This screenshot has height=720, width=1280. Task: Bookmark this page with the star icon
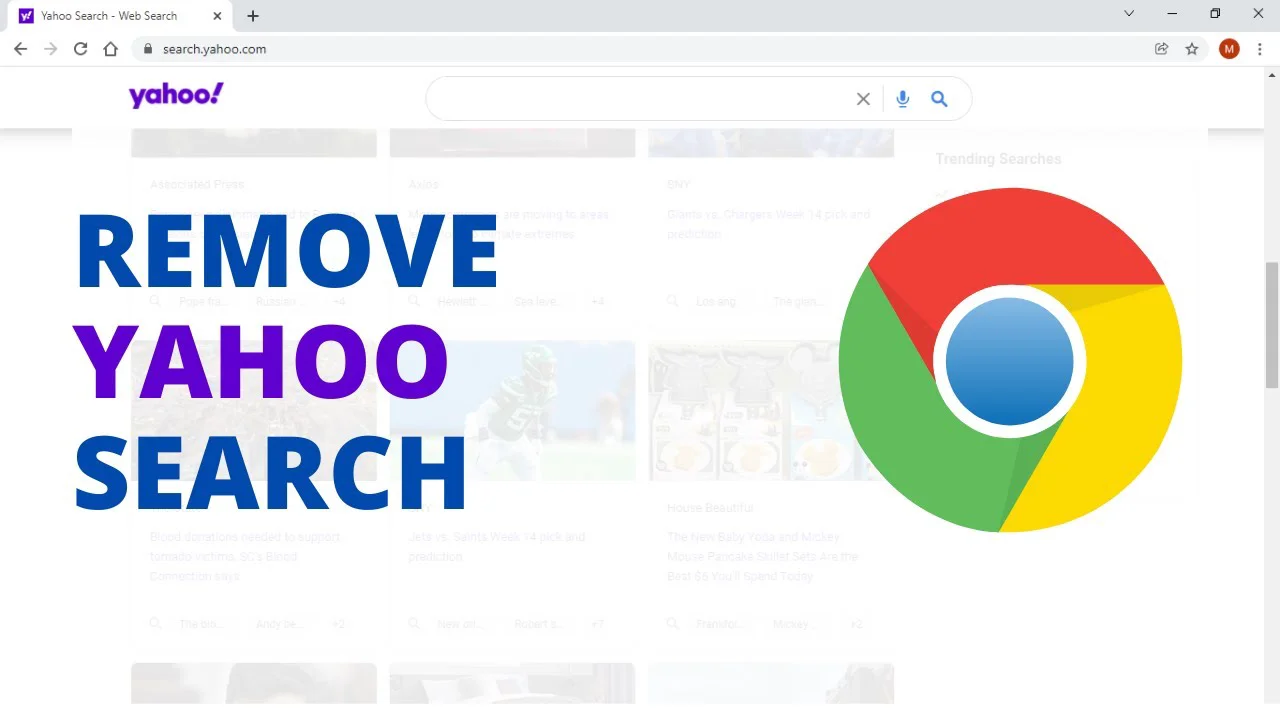(x=1191, y=49)
